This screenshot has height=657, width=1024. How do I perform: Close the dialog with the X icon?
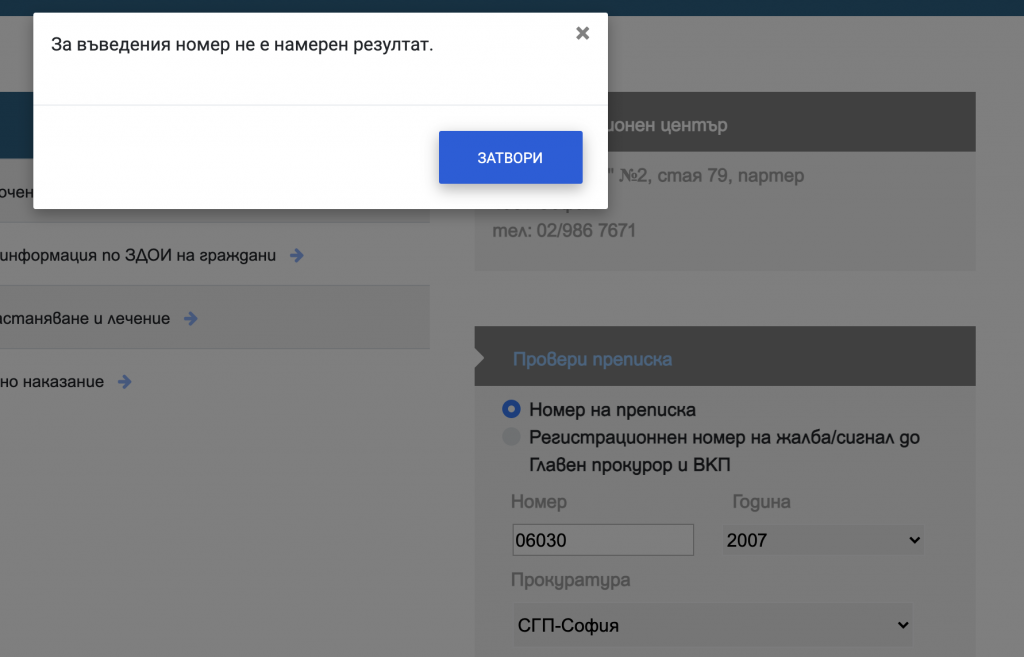(x=582, y=34)
